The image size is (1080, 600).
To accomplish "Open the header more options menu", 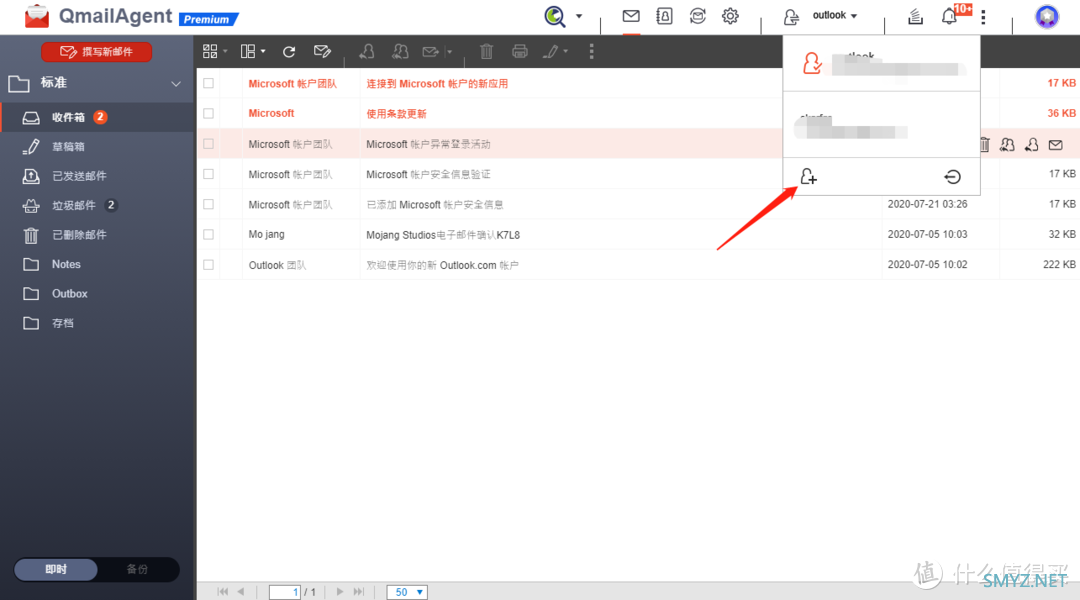I will coord(983,17).
